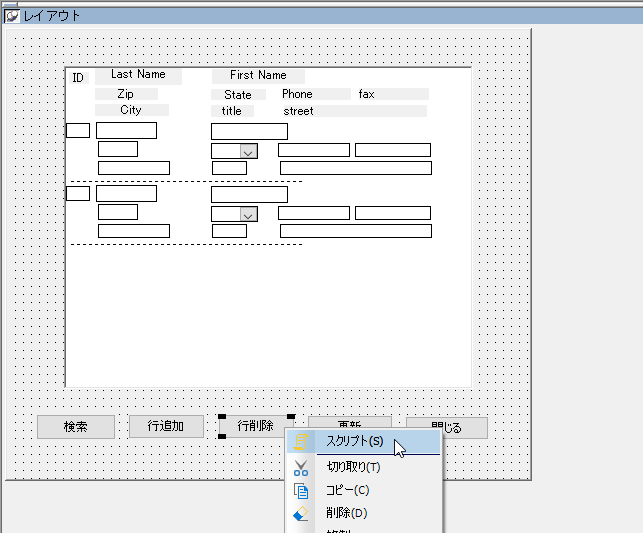Click the first row street field
Image resolution: width=643 pixels, height=533 pixels.
355,168
